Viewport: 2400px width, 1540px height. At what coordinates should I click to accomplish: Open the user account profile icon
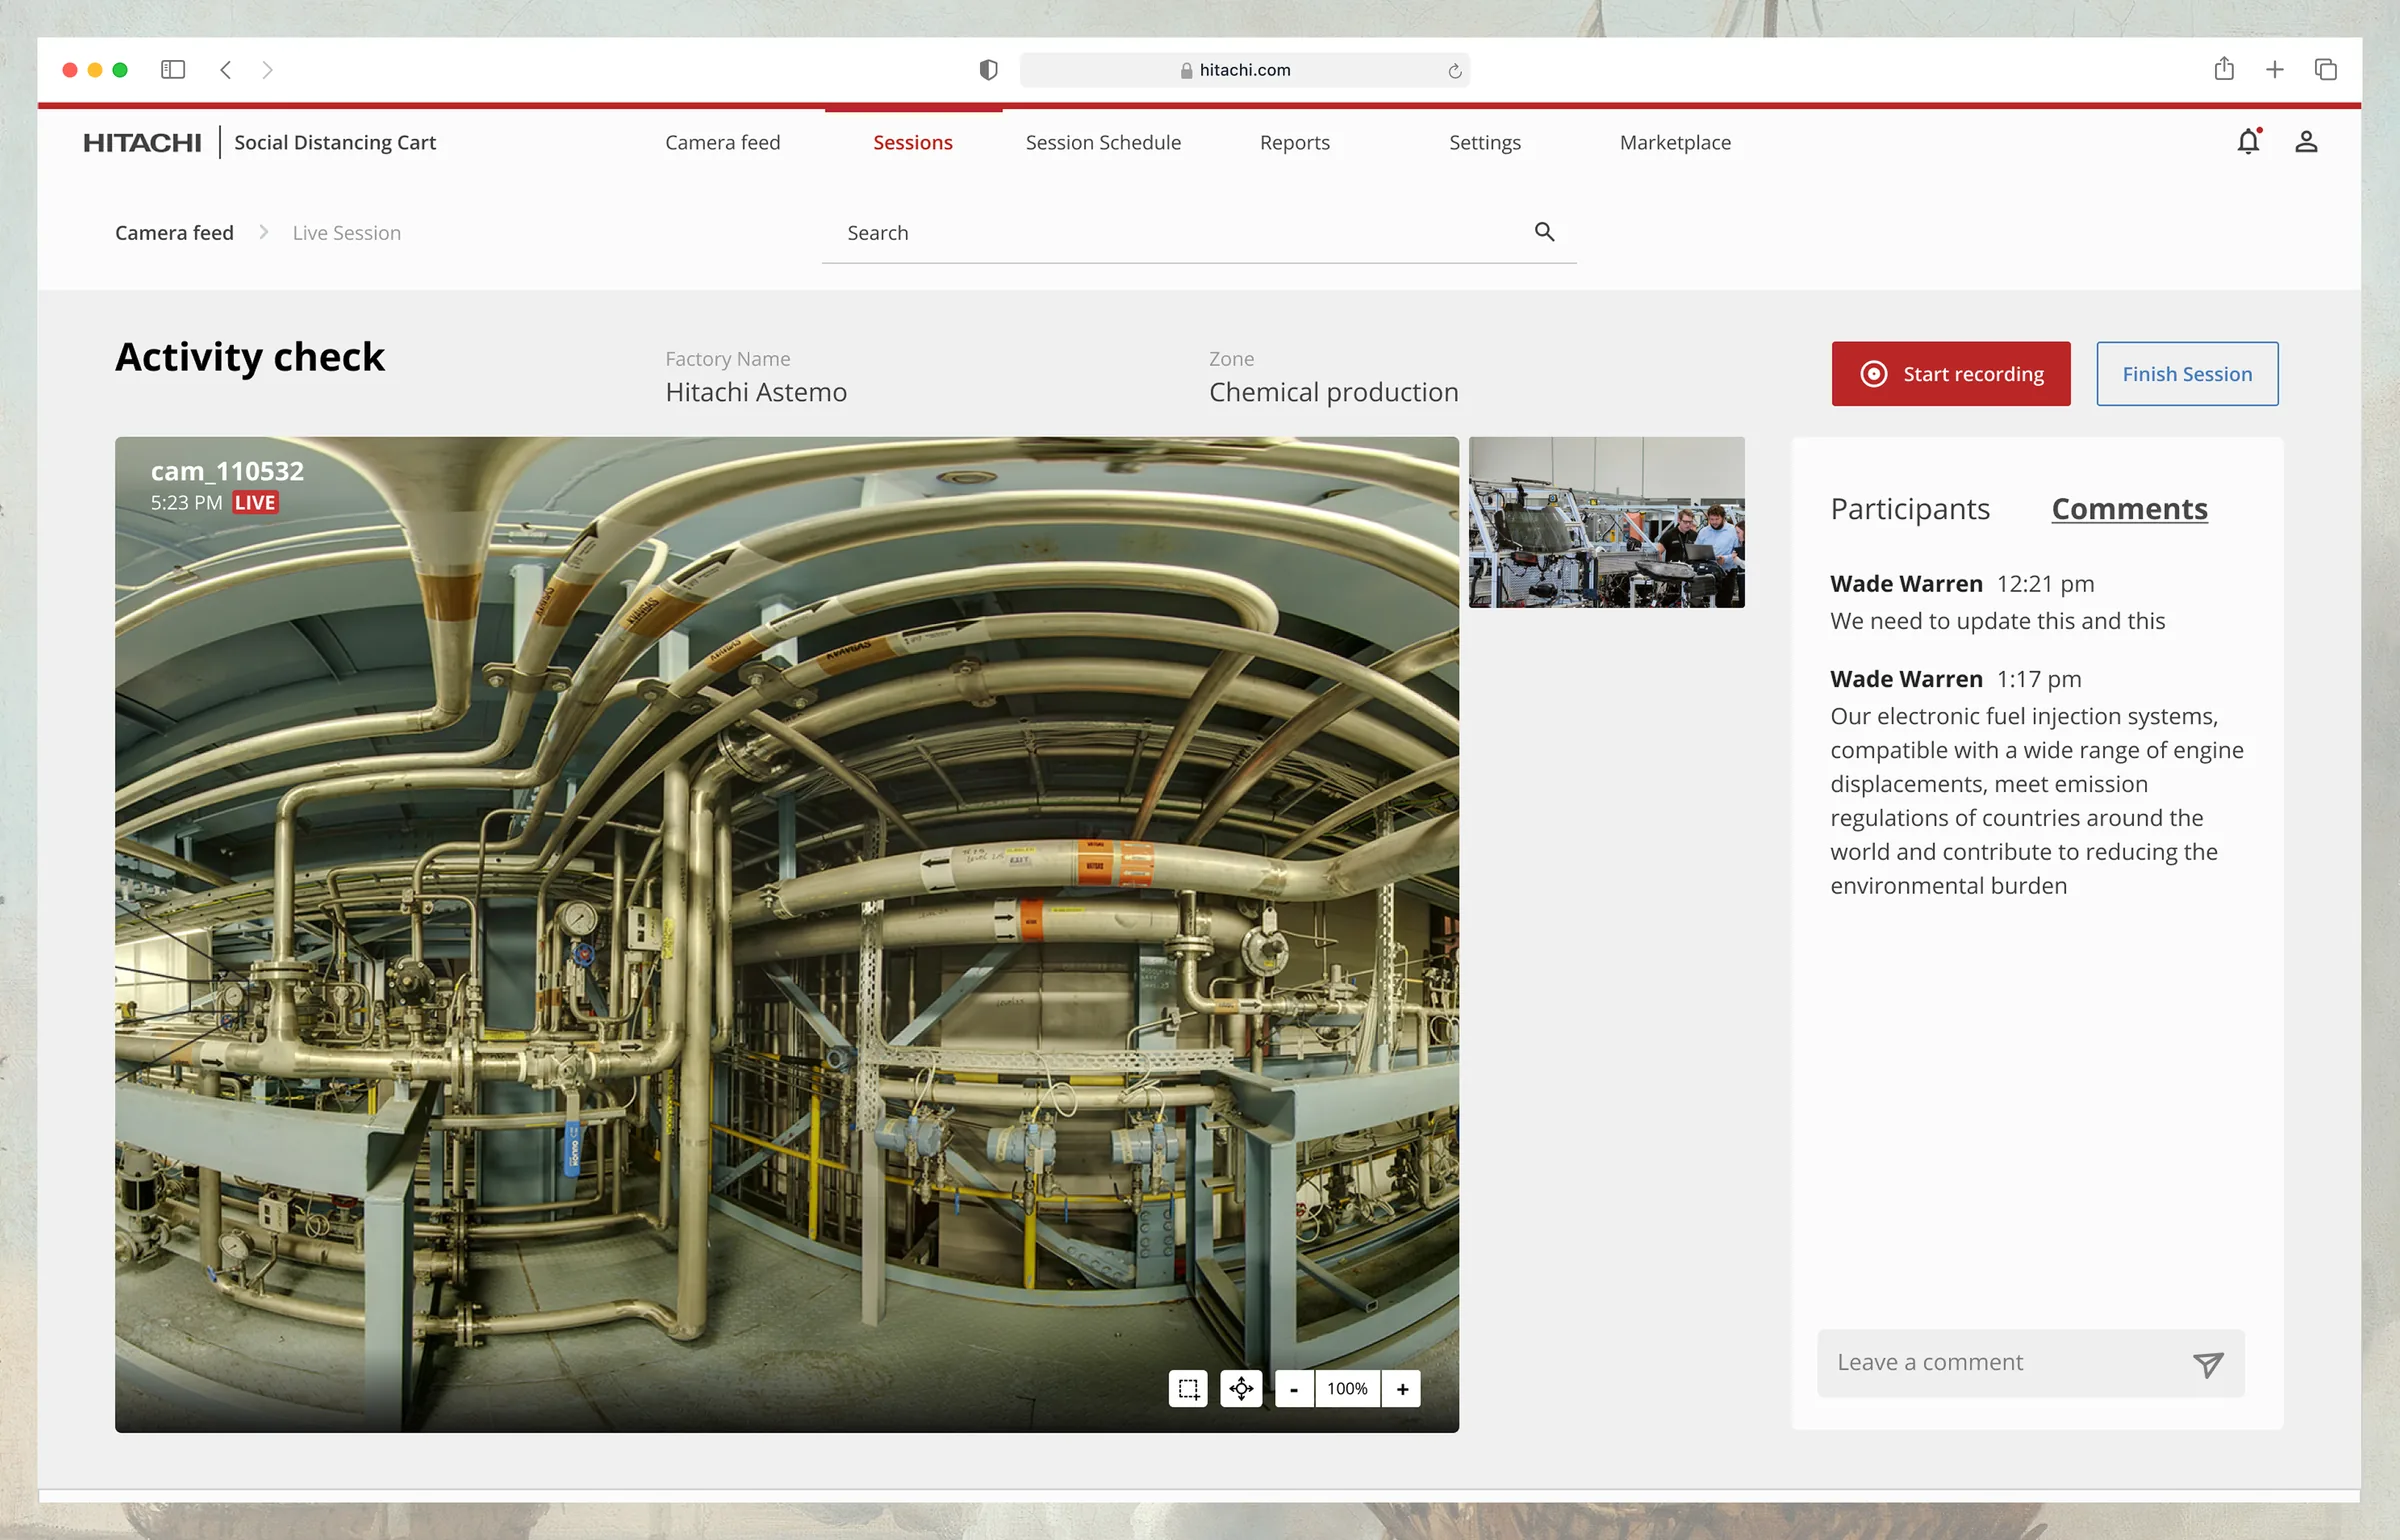pyautogui.click(x=2306, y=142)
